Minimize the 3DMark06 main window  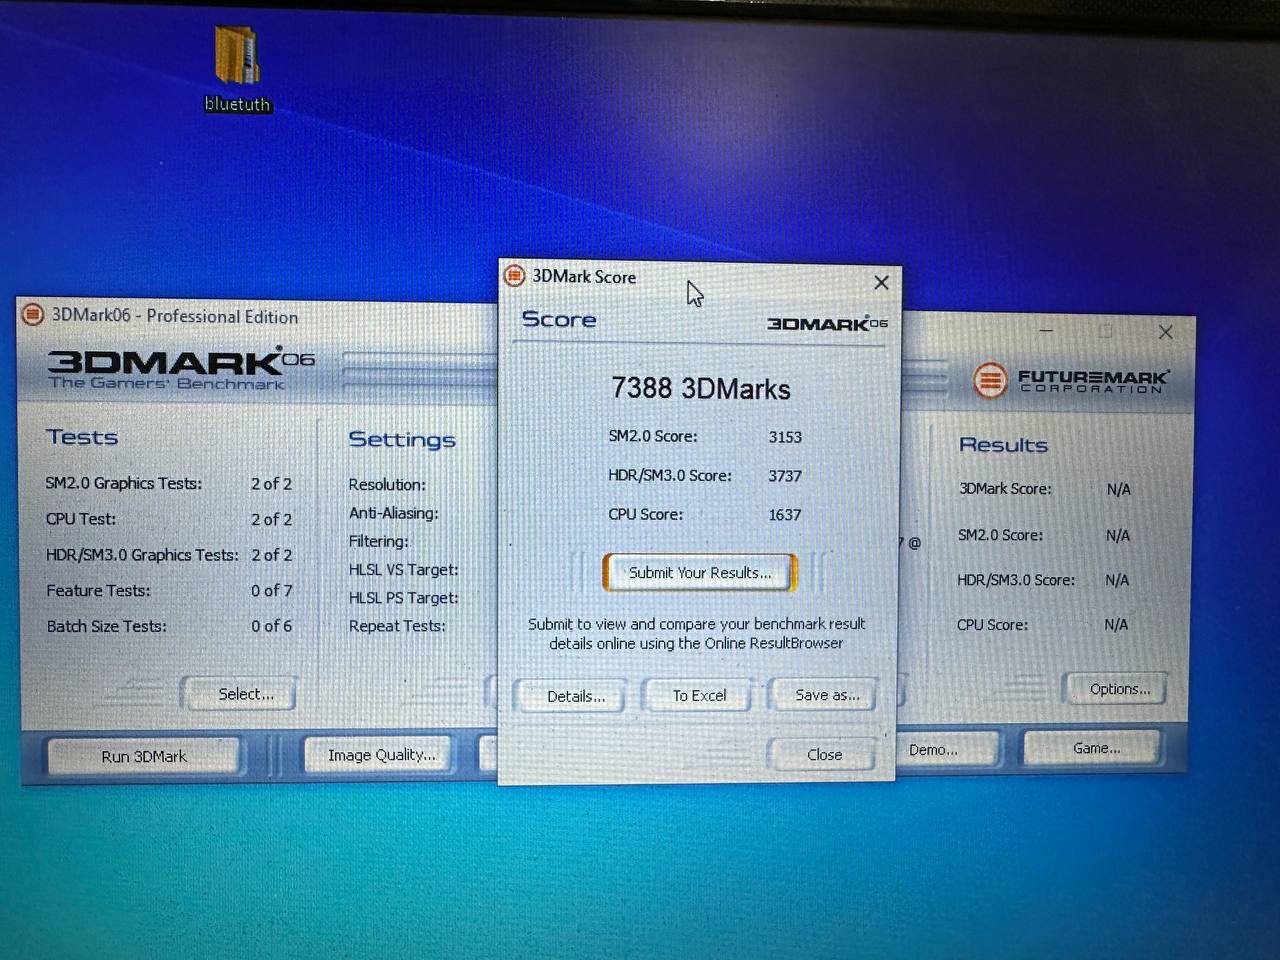[x=1046, y=330]
